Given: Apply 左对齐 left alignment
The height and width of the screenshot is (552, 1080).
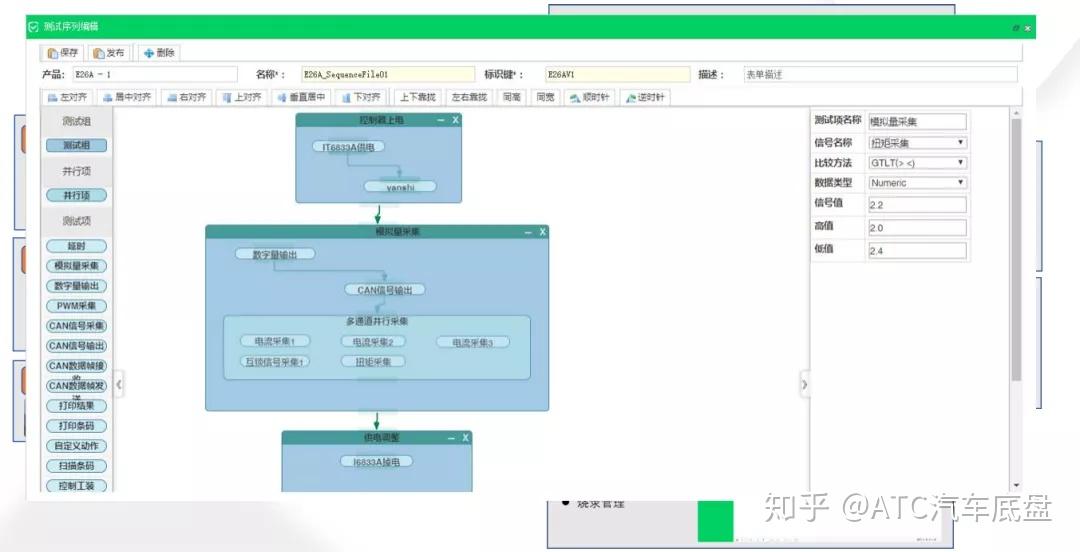Looking at the screenshot, I should pyautogui.click(x=67, y=97).
